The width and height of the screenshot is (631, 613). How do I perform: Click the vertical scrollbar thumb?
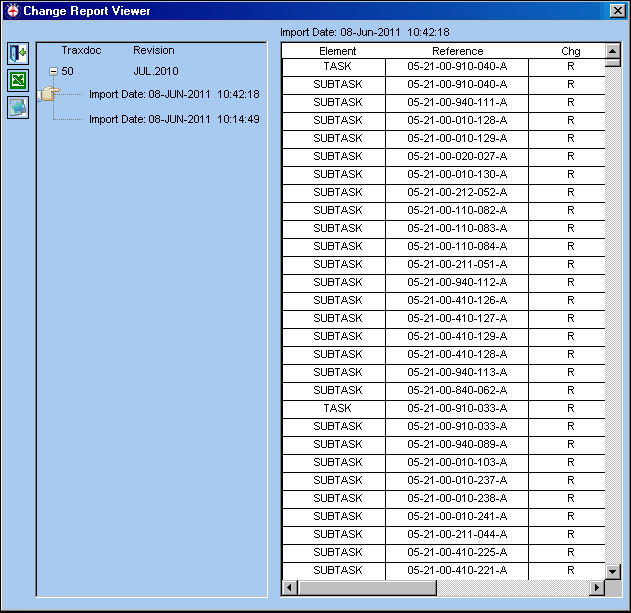click(x=613, y=63)
